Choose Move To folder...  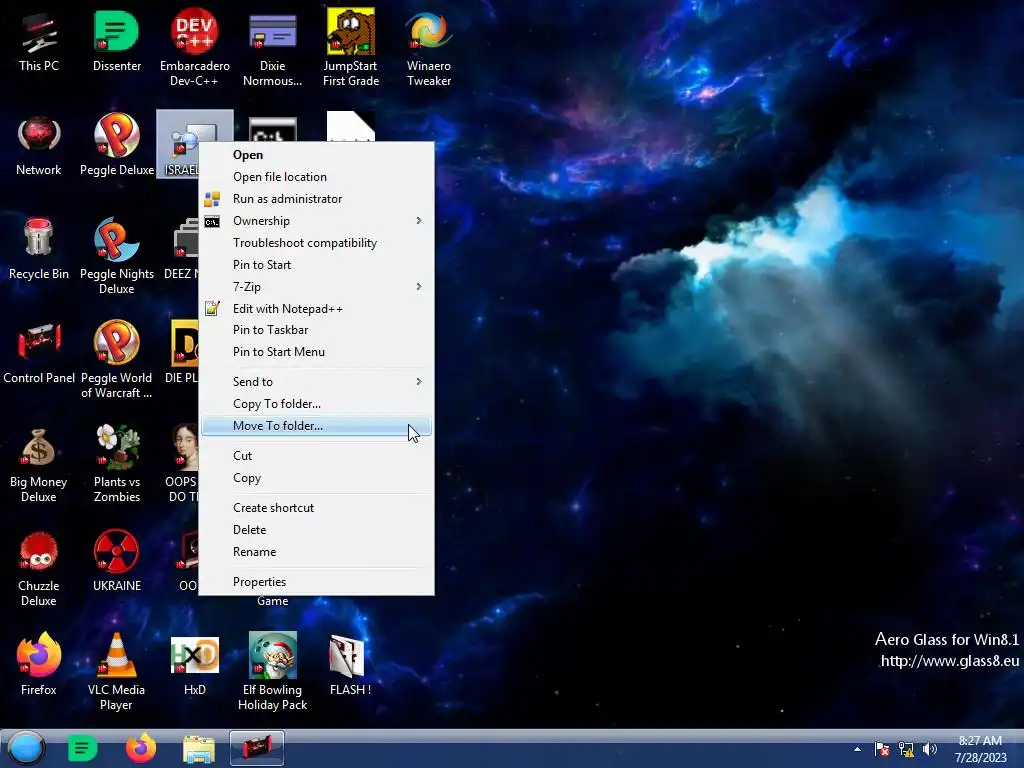coord(316,426)
